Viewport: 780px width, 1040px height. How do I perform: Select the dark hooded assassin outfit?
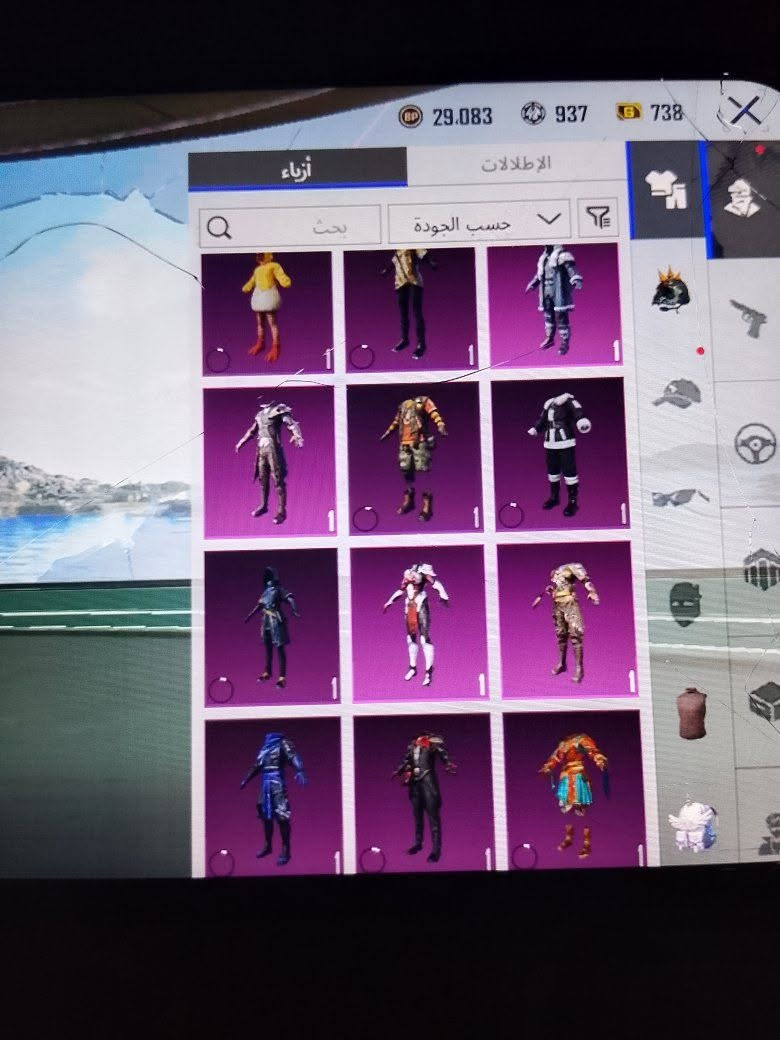pos(272,626)
